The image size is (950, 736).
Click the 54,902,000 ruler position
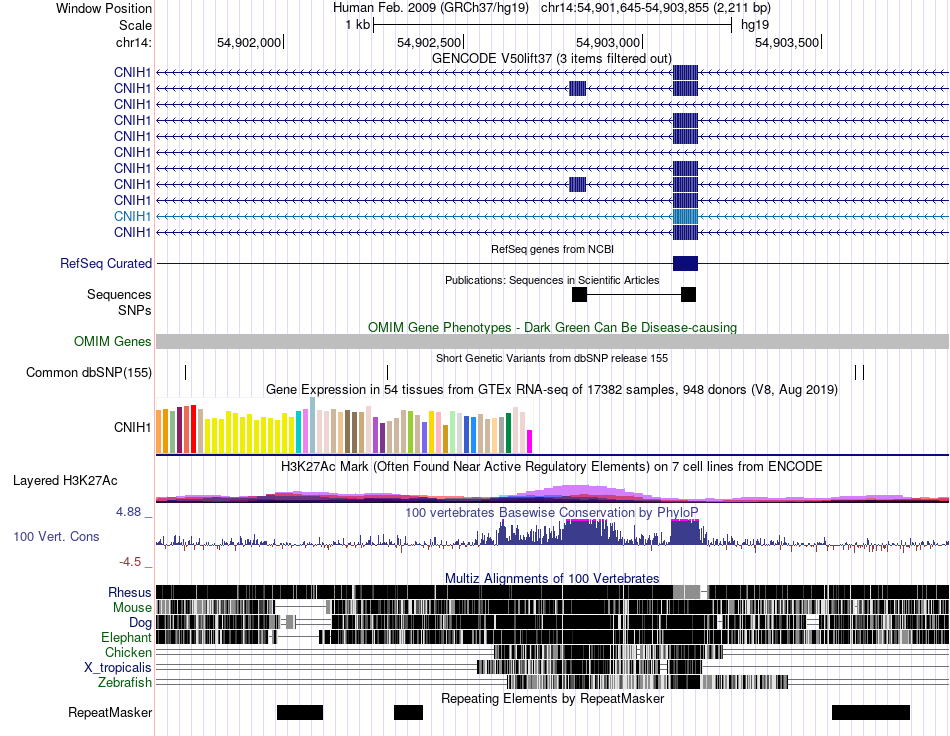click(249, 42)
